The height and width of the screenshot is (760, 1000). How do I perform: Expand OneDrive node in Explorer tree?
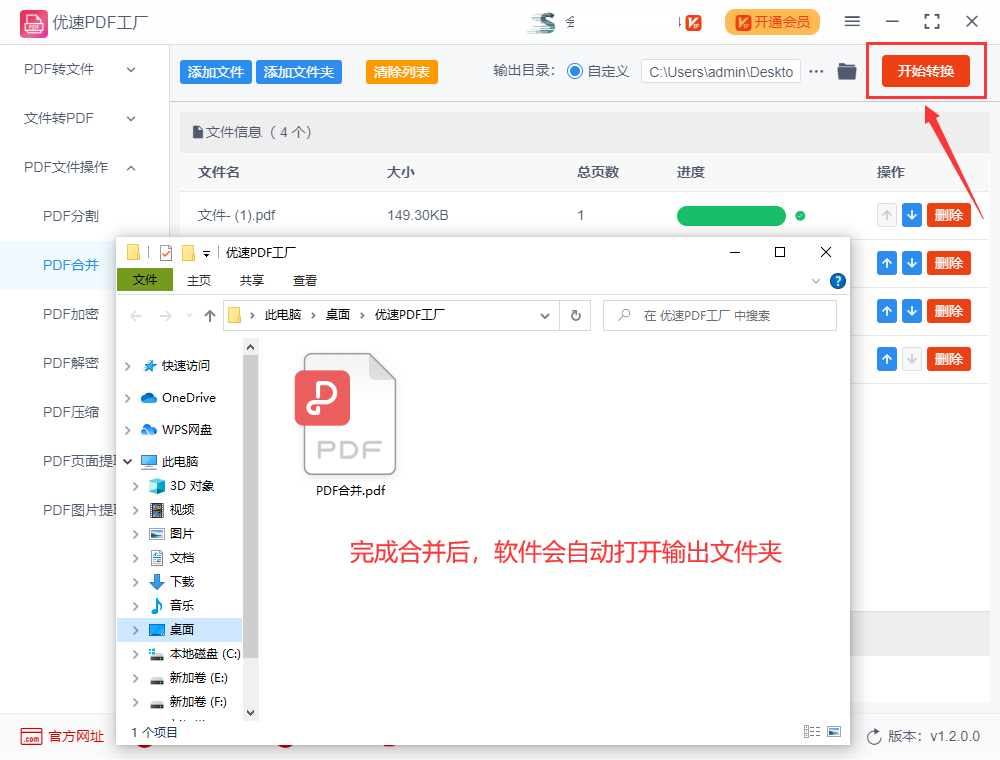pyautogui.click(x=128, y=398)
